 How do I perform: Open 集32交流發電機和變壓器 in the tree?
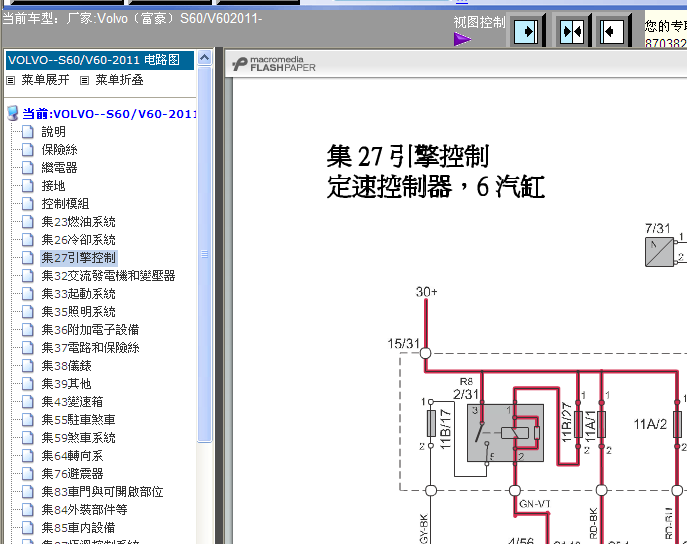[x=108, y=276]
